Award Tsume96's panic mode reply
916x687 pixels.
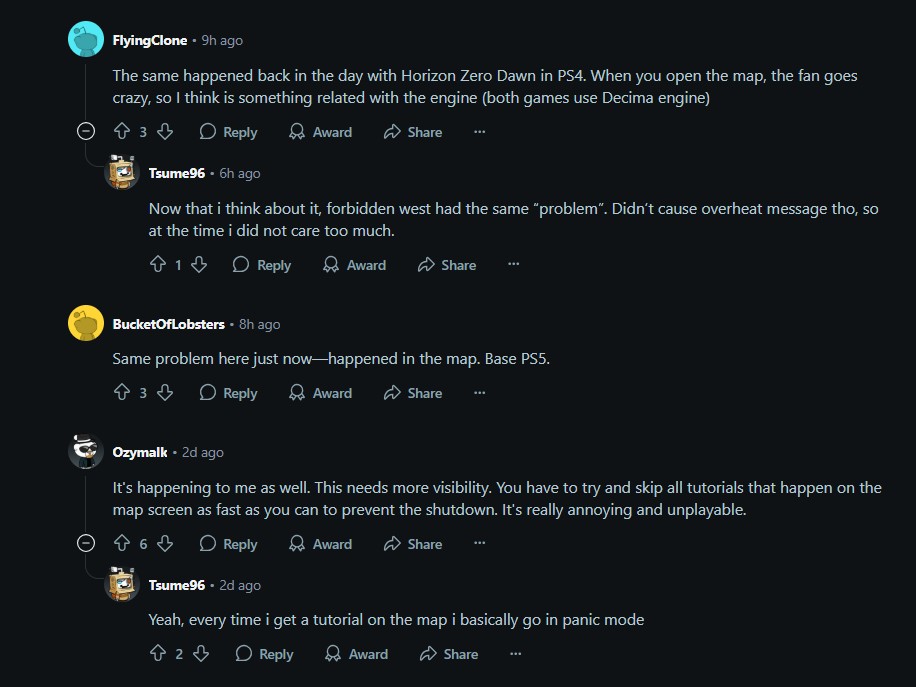tap(356, 654)
